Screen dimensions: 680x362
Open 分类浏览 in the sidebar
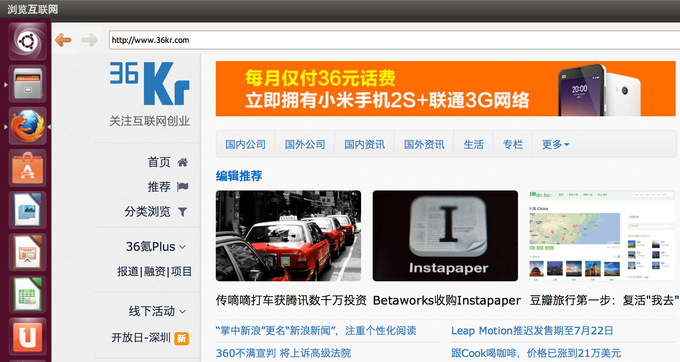pyautogui.click(x=147, y=212)
